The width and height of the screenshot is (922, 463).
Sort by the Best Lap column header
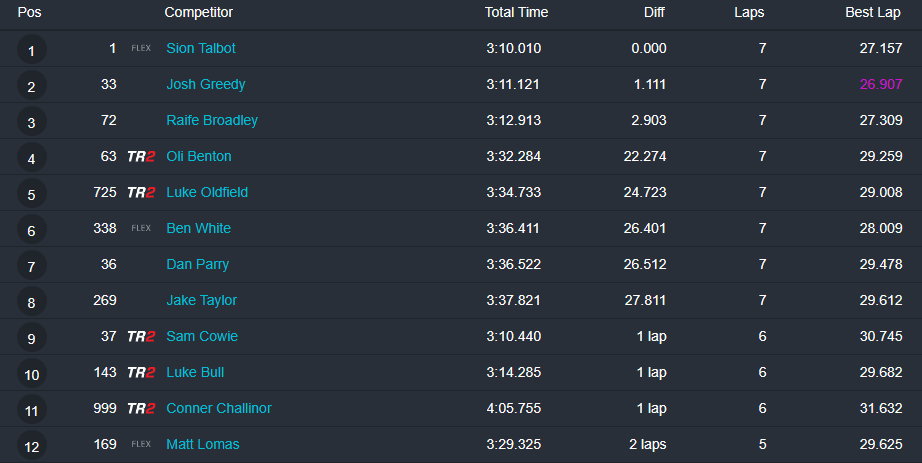coord(874,13)
